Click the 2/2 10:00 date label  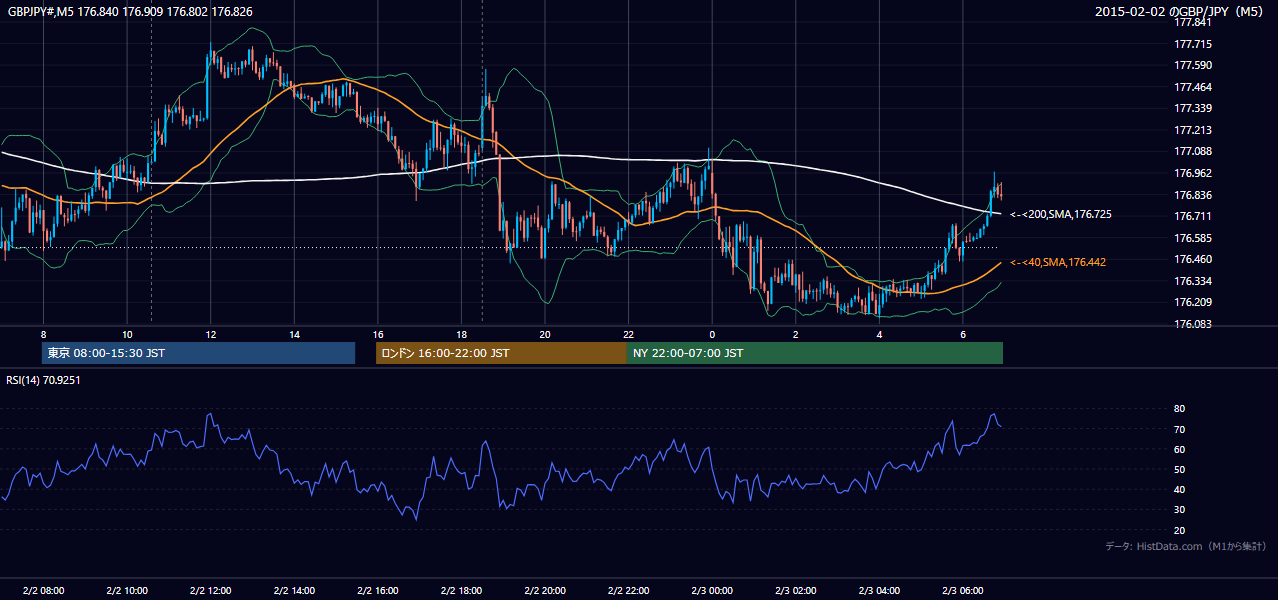pyautogui.click(x=127, y=590)
